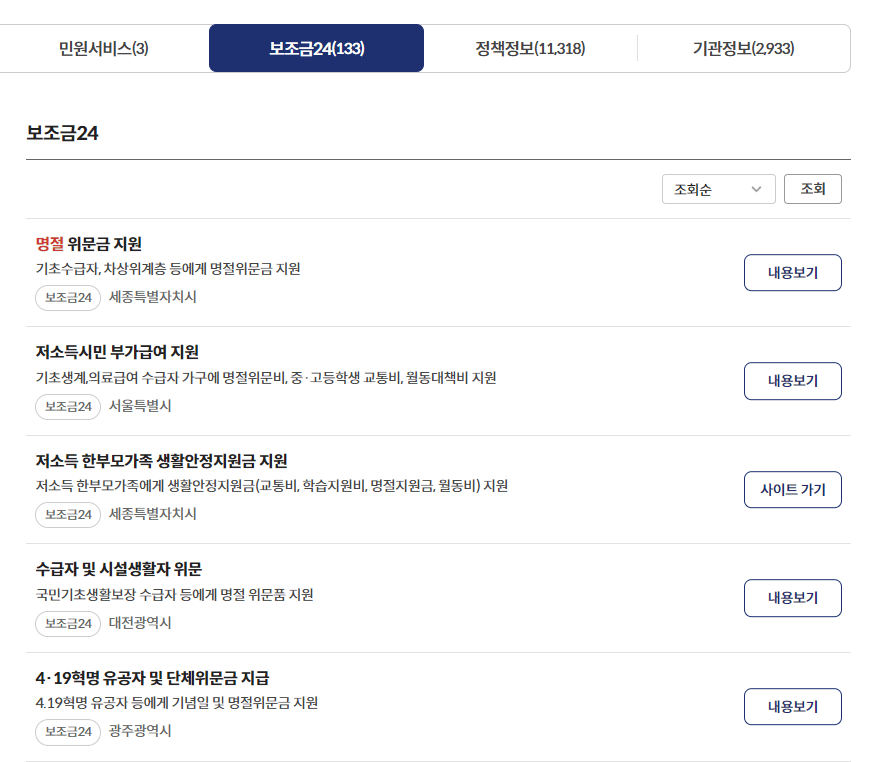The height and width of the screenshot is (762, 872).
Task: Click 내용보기 for 명절 위문금 지원
Action: (792, 272)
